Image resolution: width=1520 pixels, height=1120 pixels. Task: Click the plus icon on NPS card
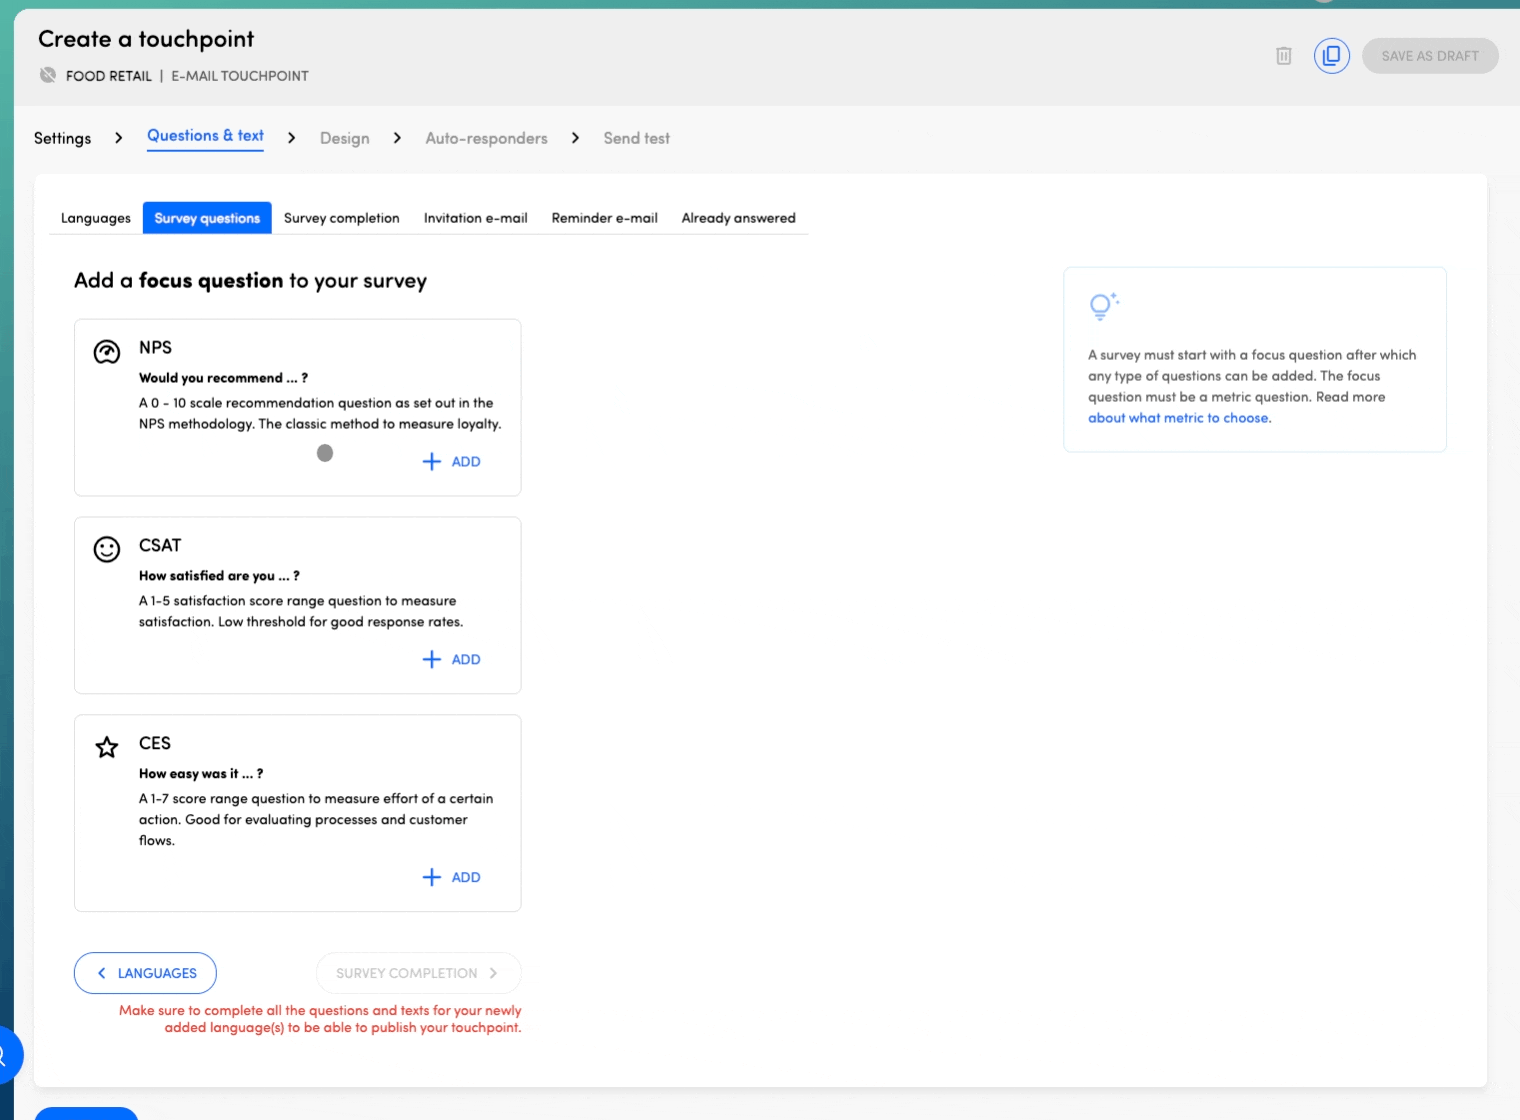[x=431, y=461]
